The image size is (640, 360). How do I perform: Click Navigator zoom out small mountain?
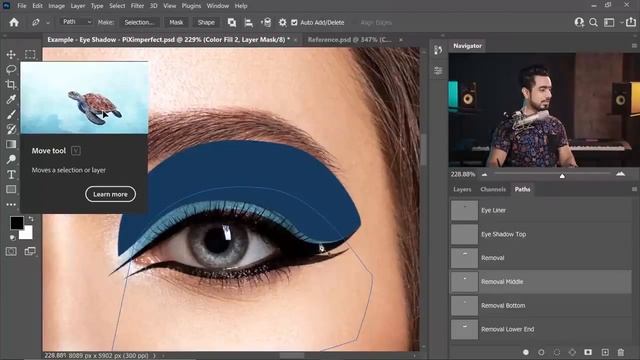pos(484,174)
